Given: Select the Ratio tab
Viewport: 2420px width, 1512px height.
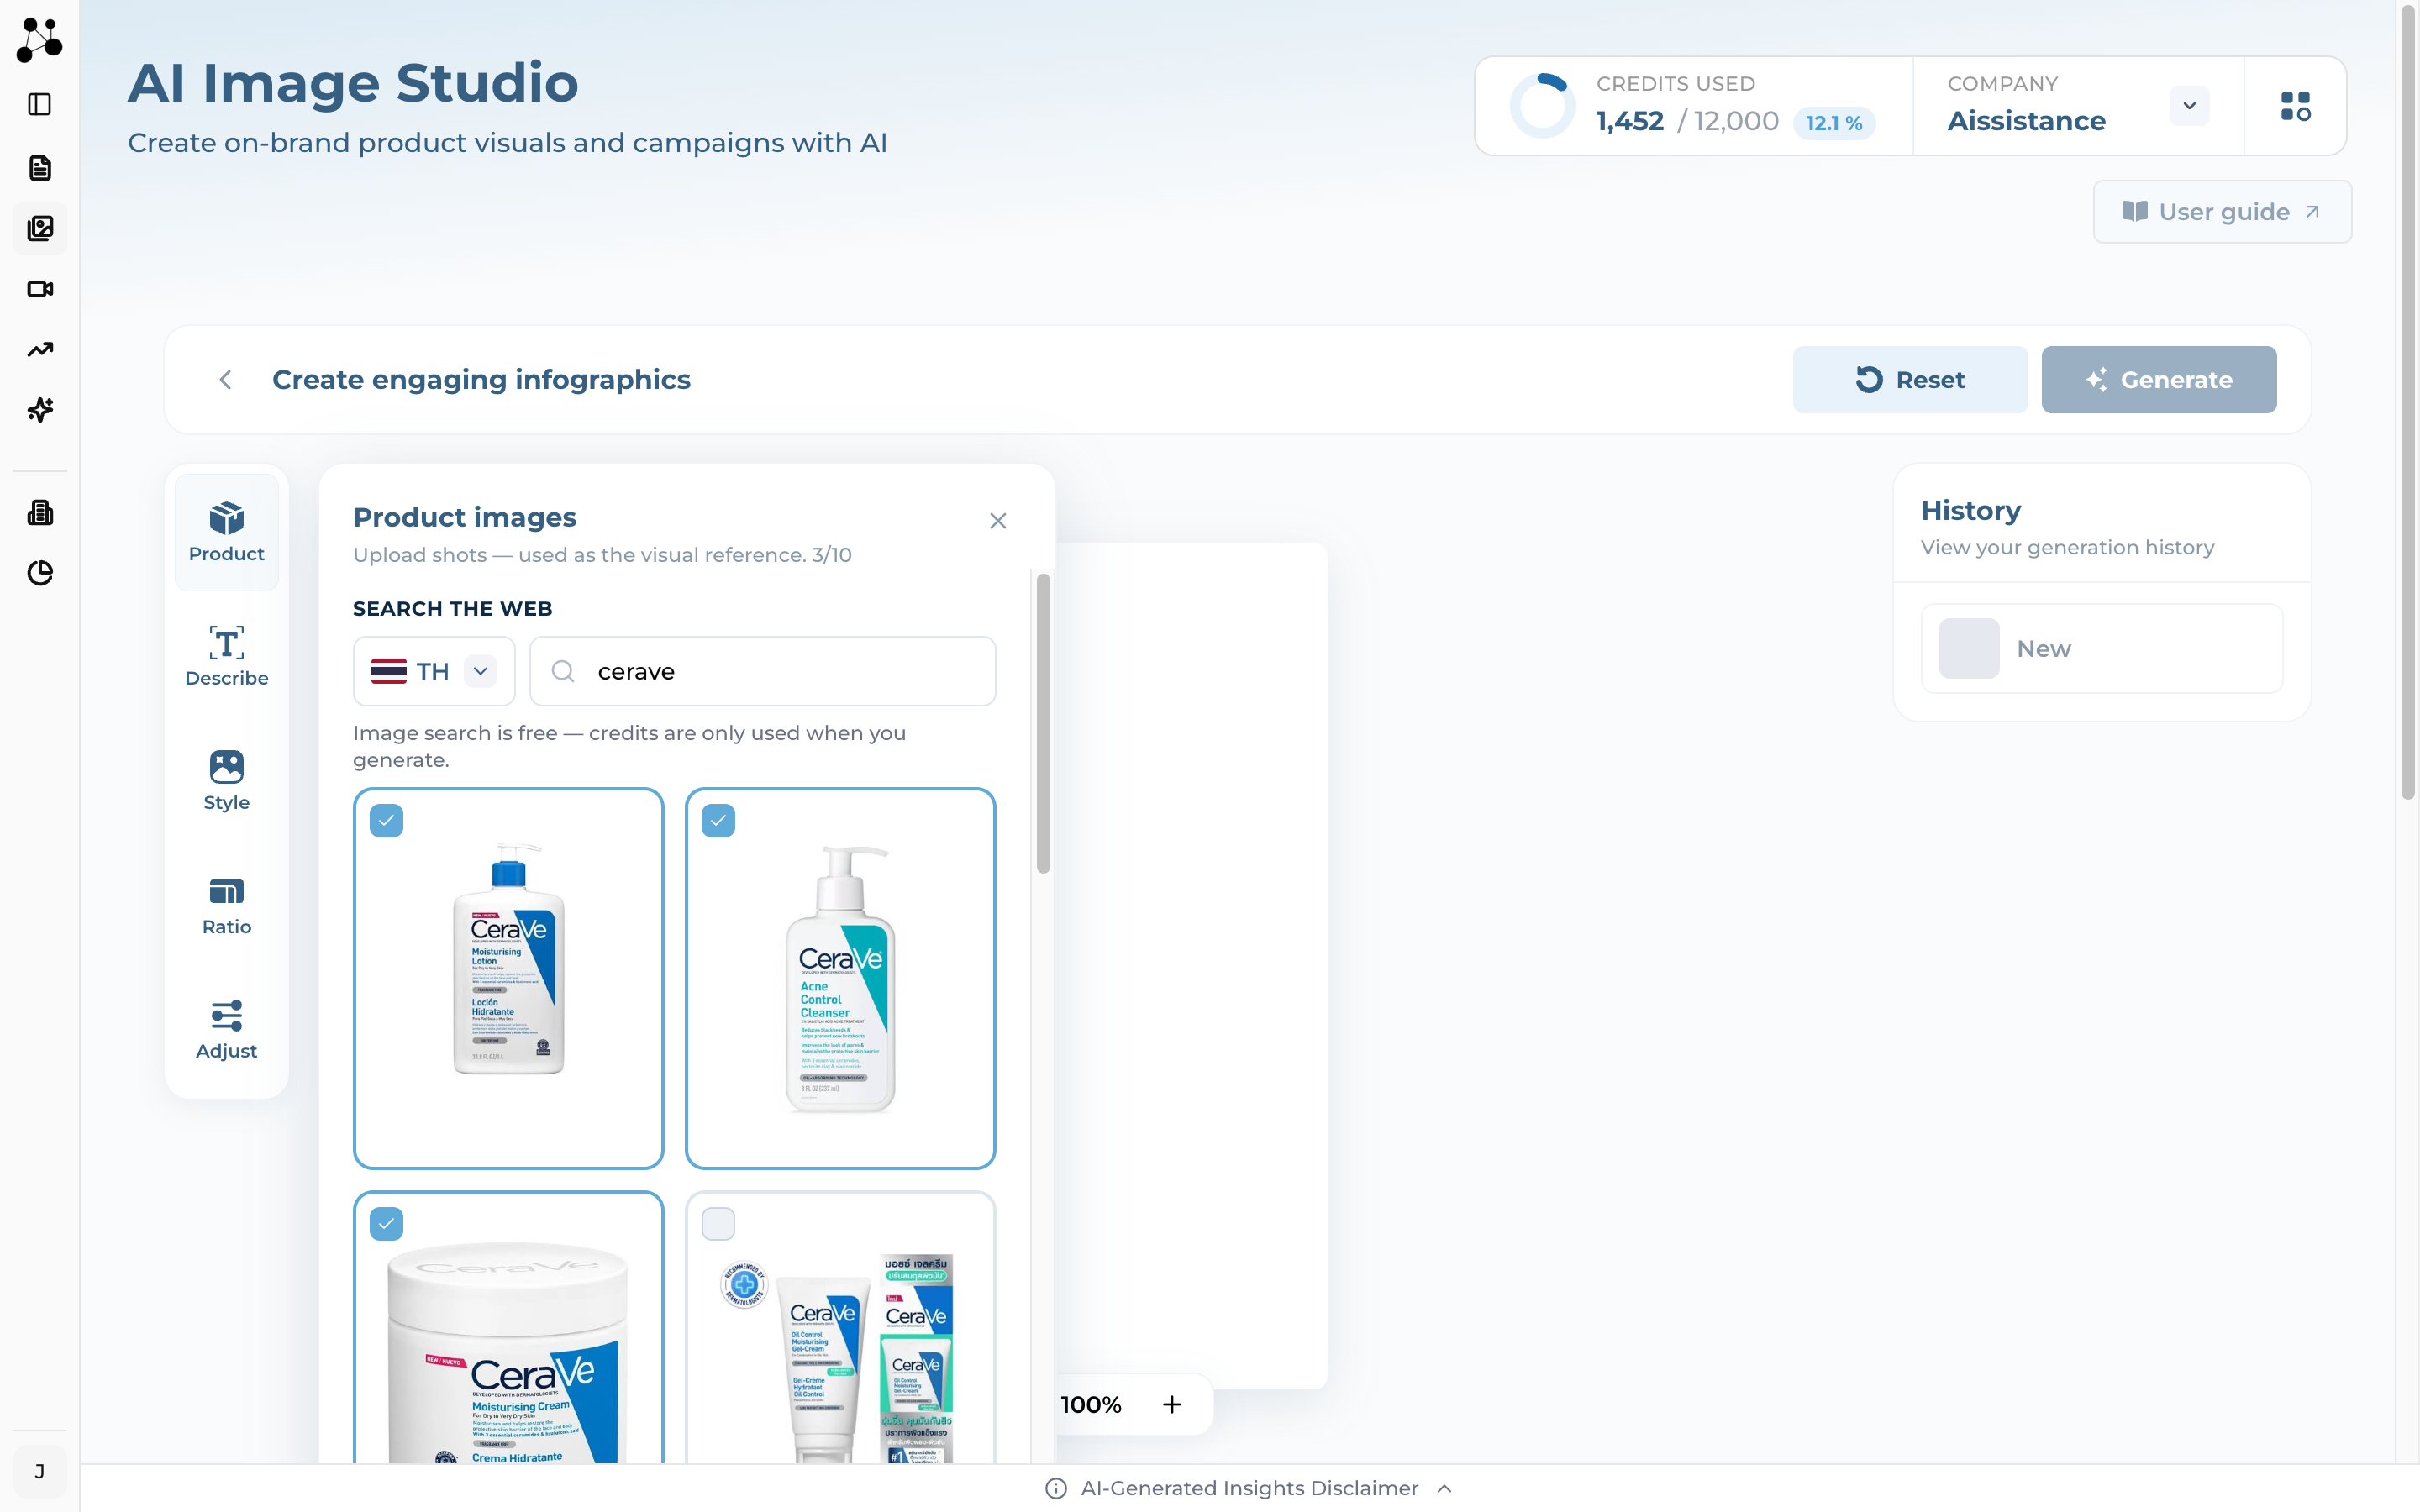Looking at the screenshot, I should pyautogui.click(x=227, y=906).
